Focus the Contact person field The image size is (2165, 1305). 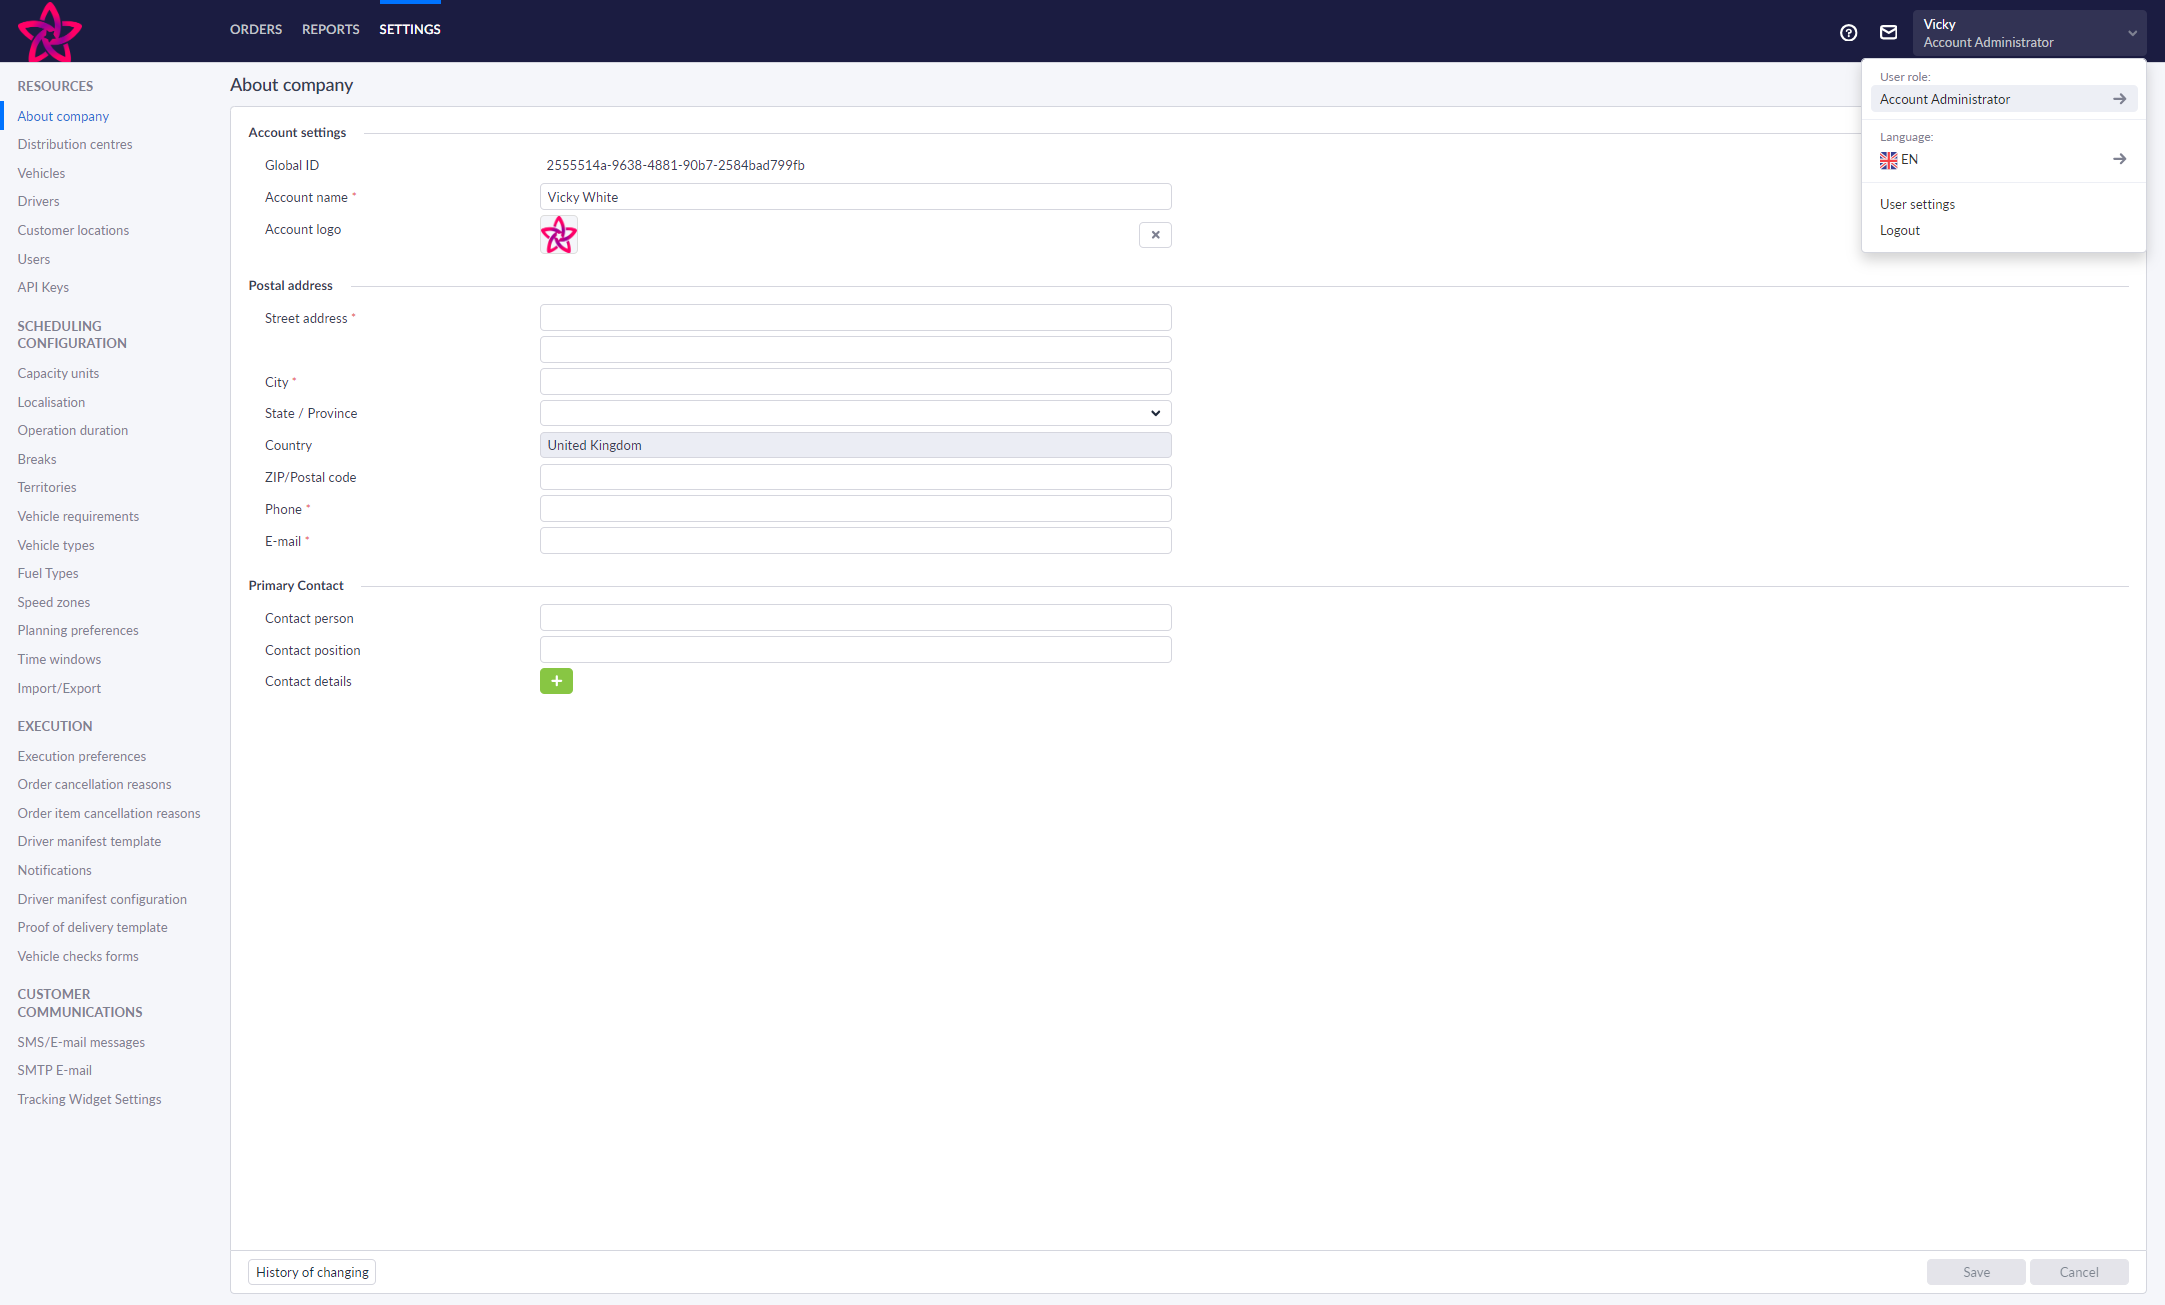[855, 618]
